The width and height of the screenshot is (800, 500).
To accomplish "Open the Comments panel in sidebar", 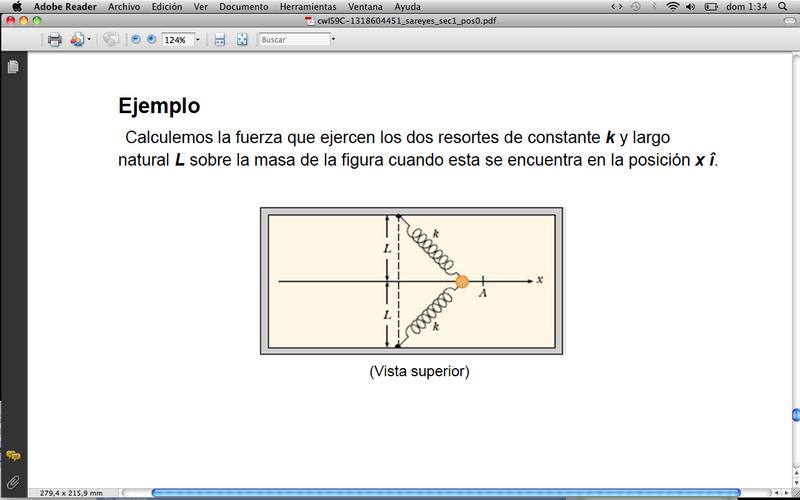I will tap(13, 456).
